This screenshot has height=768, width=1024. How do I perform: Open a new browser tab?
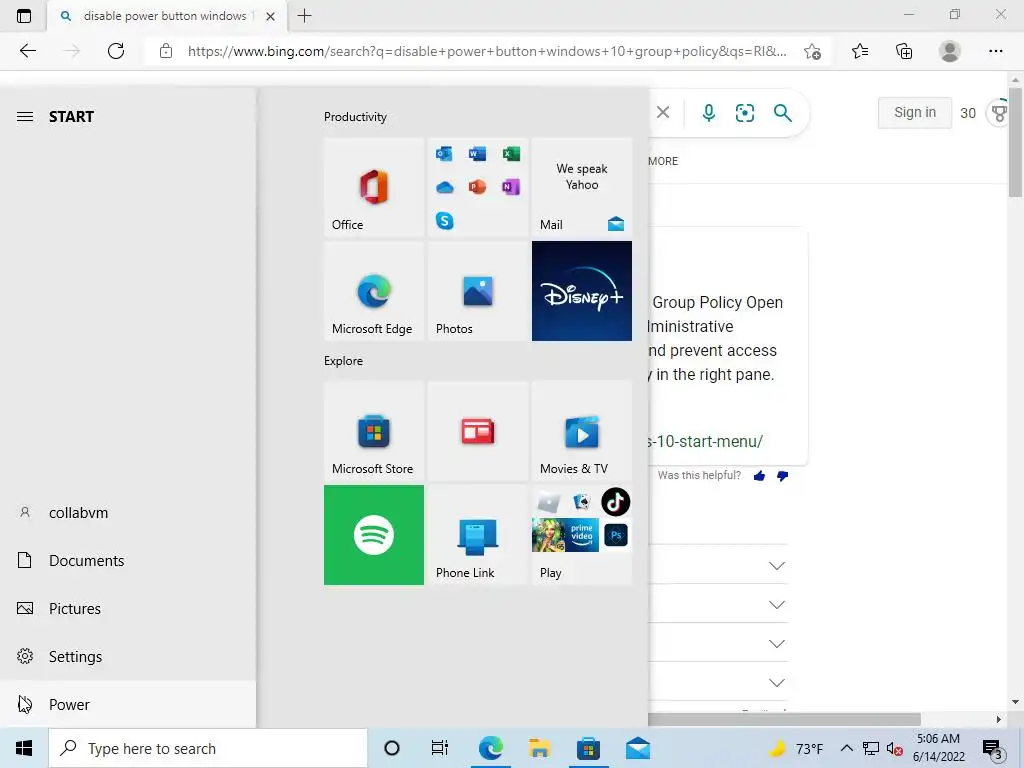point(304,16)
